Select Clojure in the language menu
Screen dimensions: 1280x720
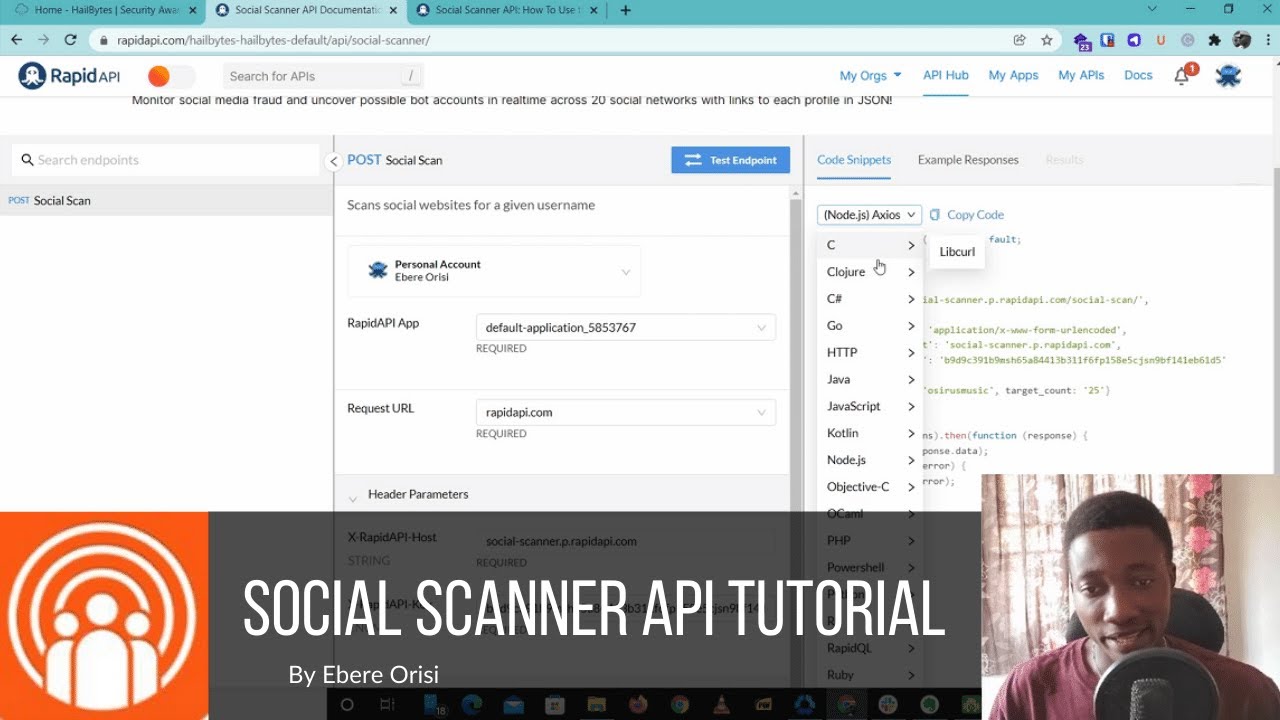pos(869,272)
